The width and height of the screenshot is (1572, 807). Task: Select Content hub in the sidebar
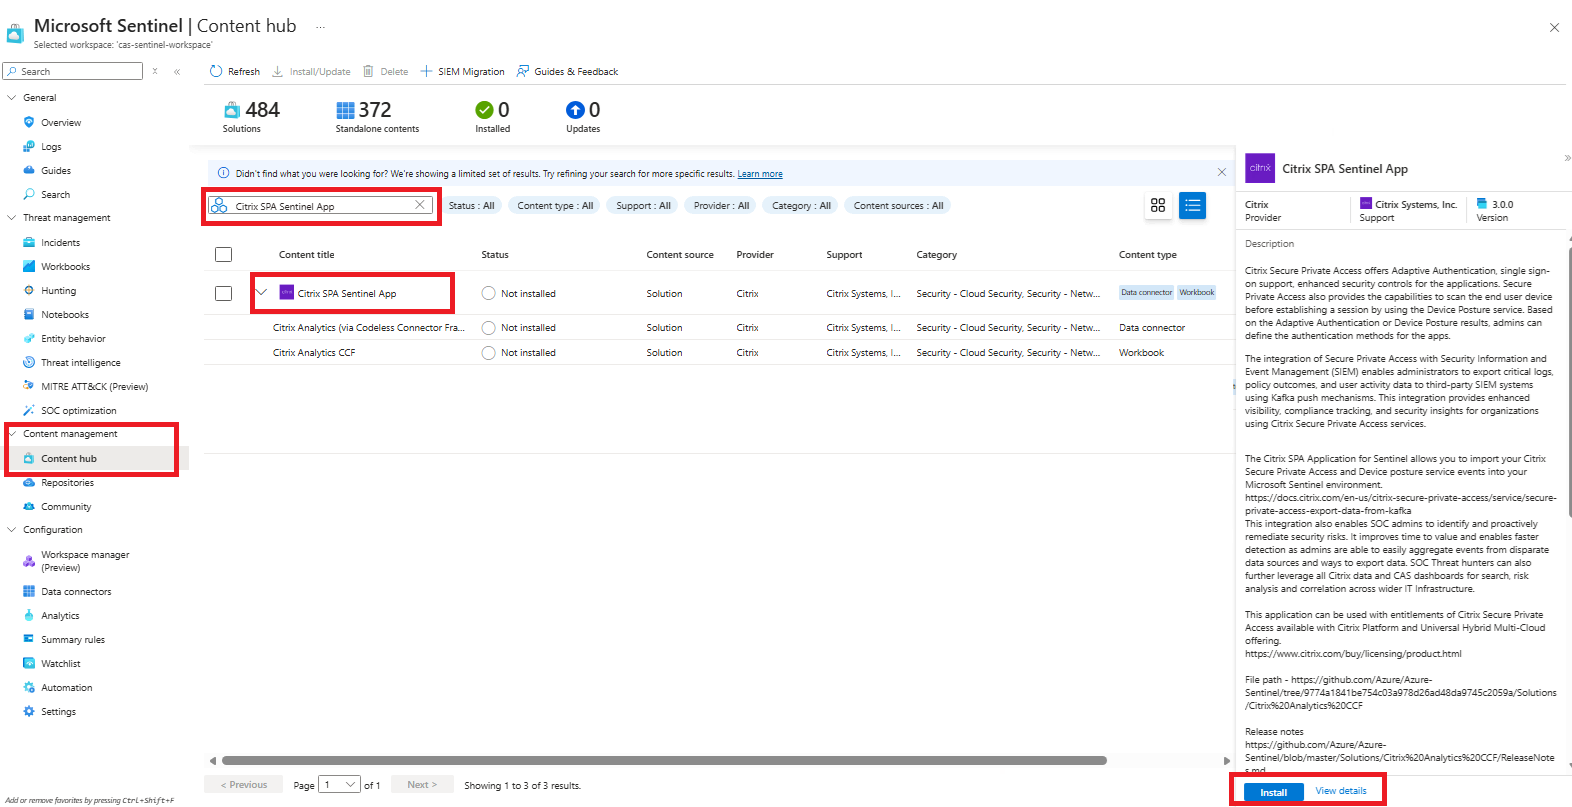(x=69, y=459)
